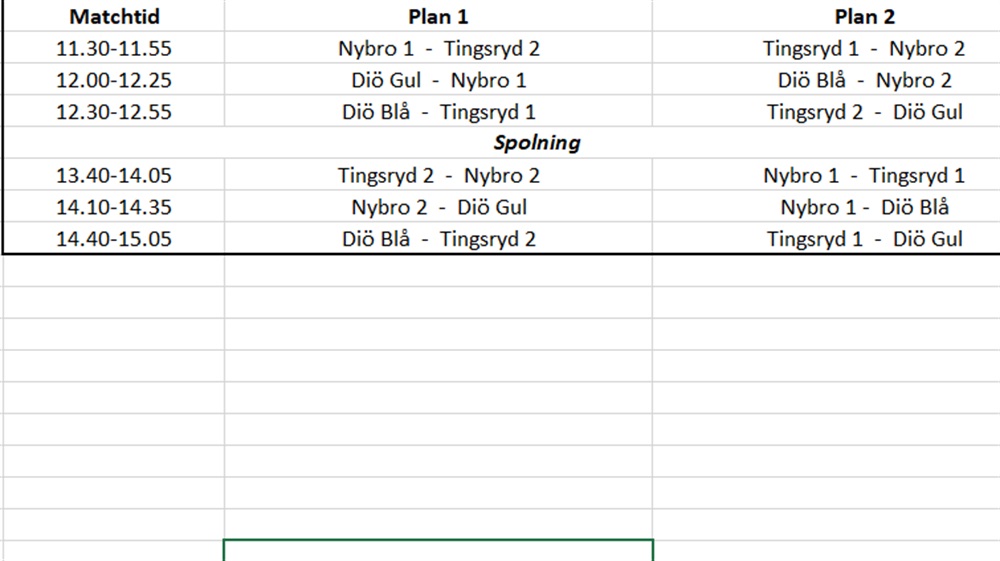Select the 12.00-12.25 match time cell
Image resolution: width=1000 pixels, height=561 pixels.
pyautogui.click(x=114, y=80)
